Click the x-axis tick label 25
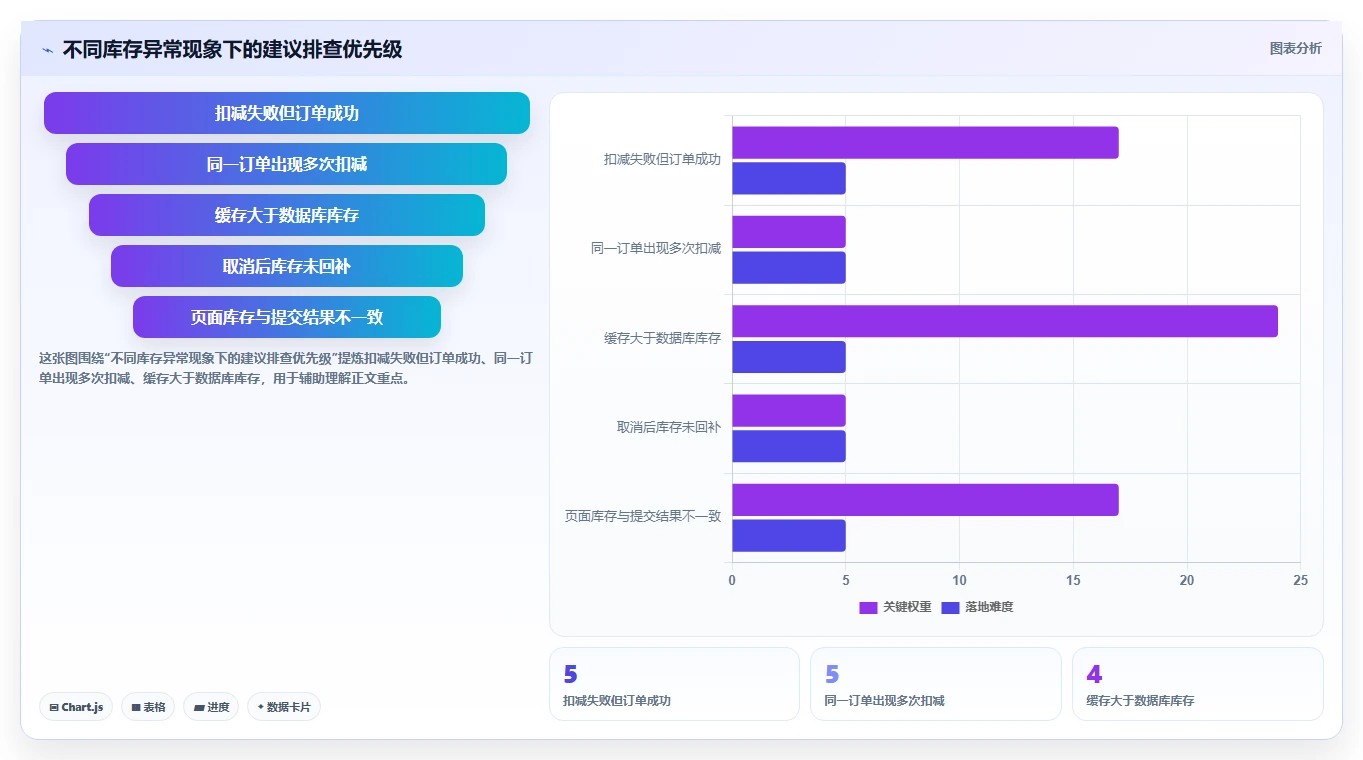The width and height of the screenshot is (1363, 760). click(1300, 580)
